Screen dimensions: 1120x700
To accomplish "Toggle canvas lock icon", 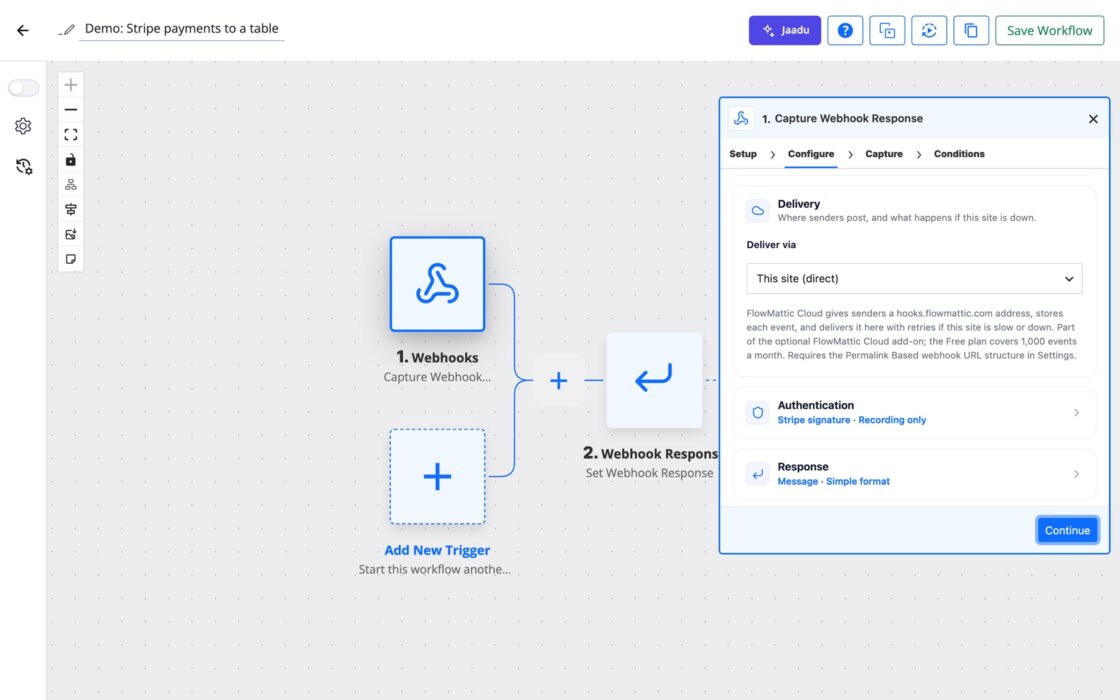I will tap(71, 160).
